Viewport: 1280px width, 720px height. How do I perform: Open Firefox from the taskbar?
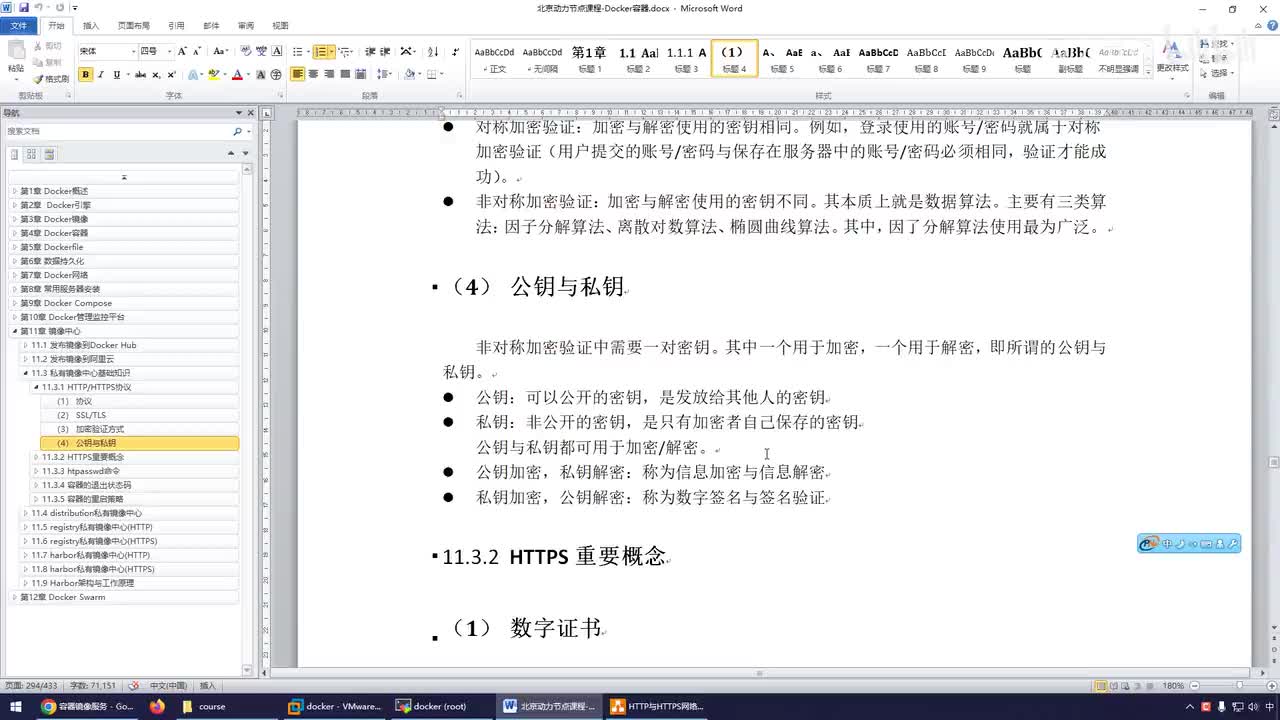[157, 706]
